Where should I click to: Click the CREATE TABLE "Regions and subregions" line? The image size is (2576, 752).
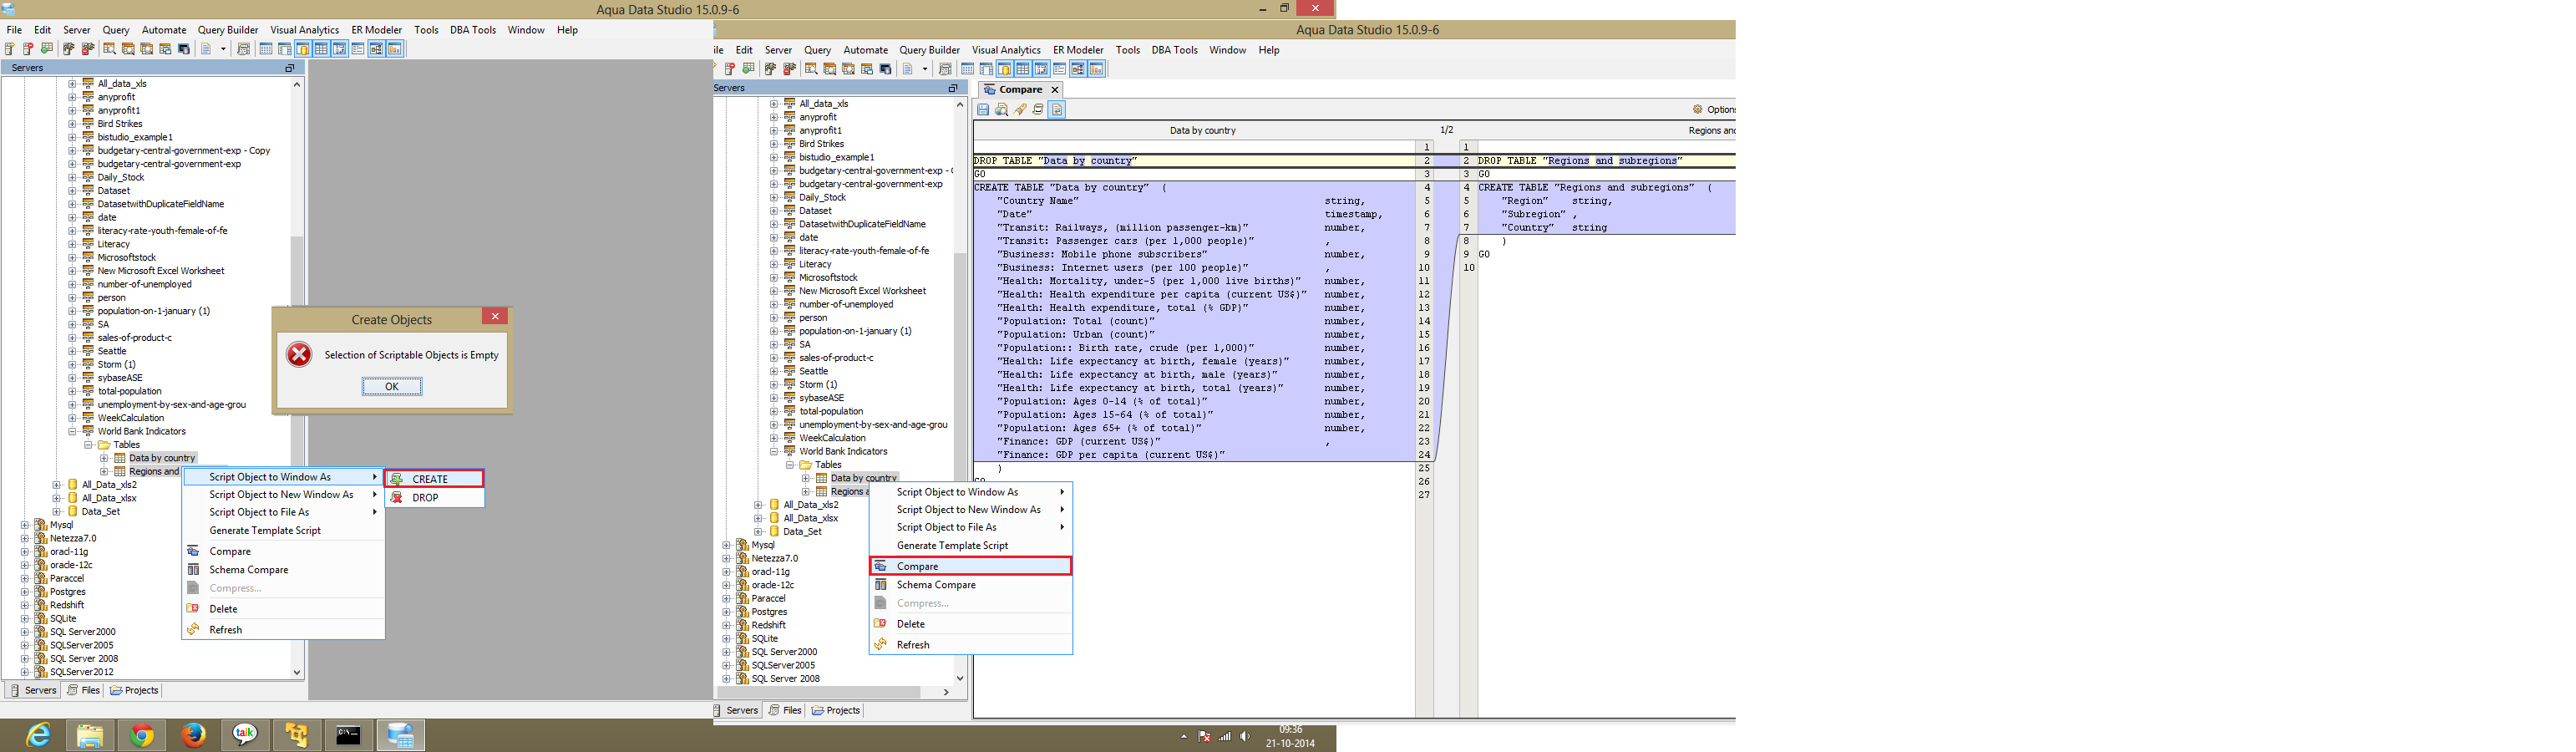tap(1595, 188)
